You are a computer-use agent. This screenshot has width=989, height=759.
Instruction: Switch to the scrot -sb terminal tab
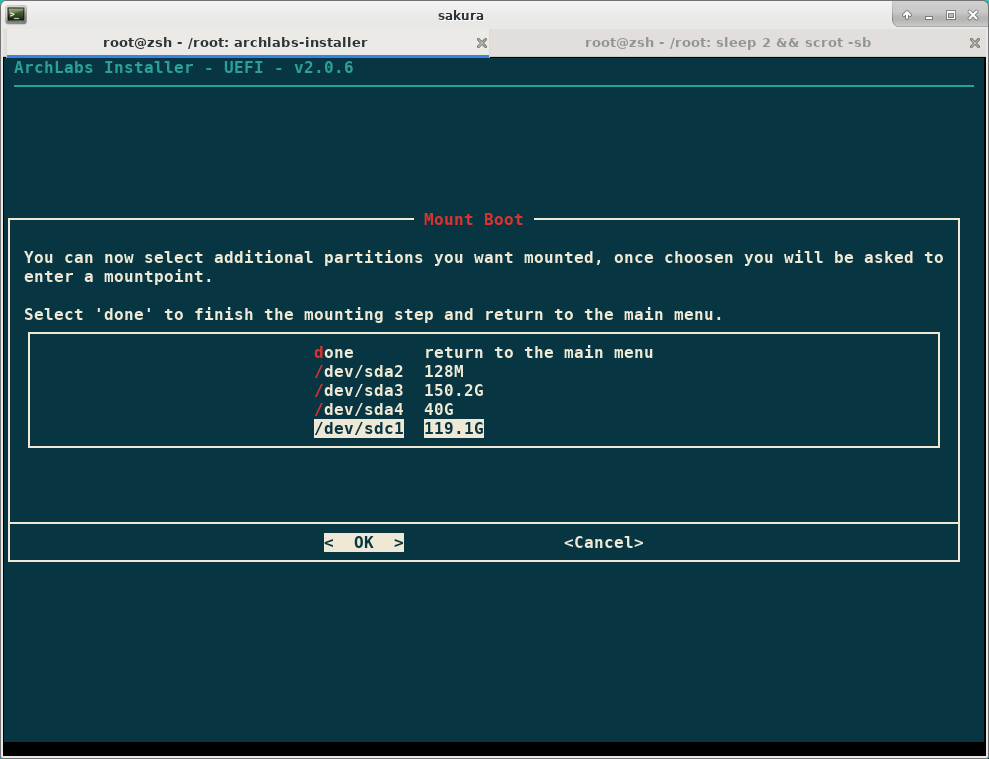point(728,42)
